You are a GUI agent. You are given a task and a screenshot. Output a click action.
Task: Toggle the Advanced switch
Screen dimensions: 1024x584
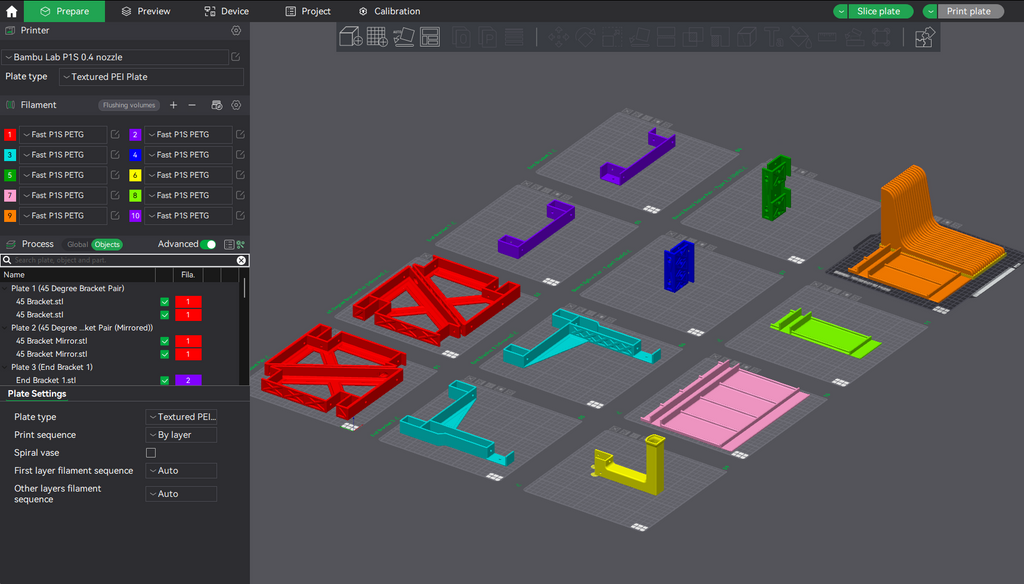208,244
